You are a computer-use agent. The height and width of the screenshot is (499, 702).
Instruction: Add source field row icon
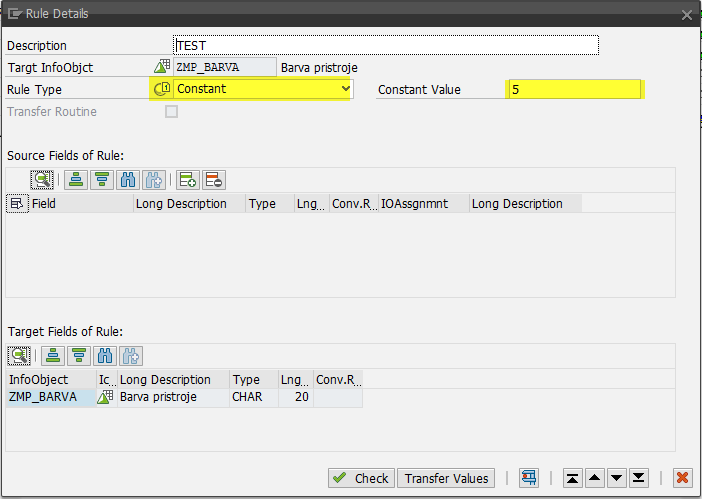(x=188, y=180)
